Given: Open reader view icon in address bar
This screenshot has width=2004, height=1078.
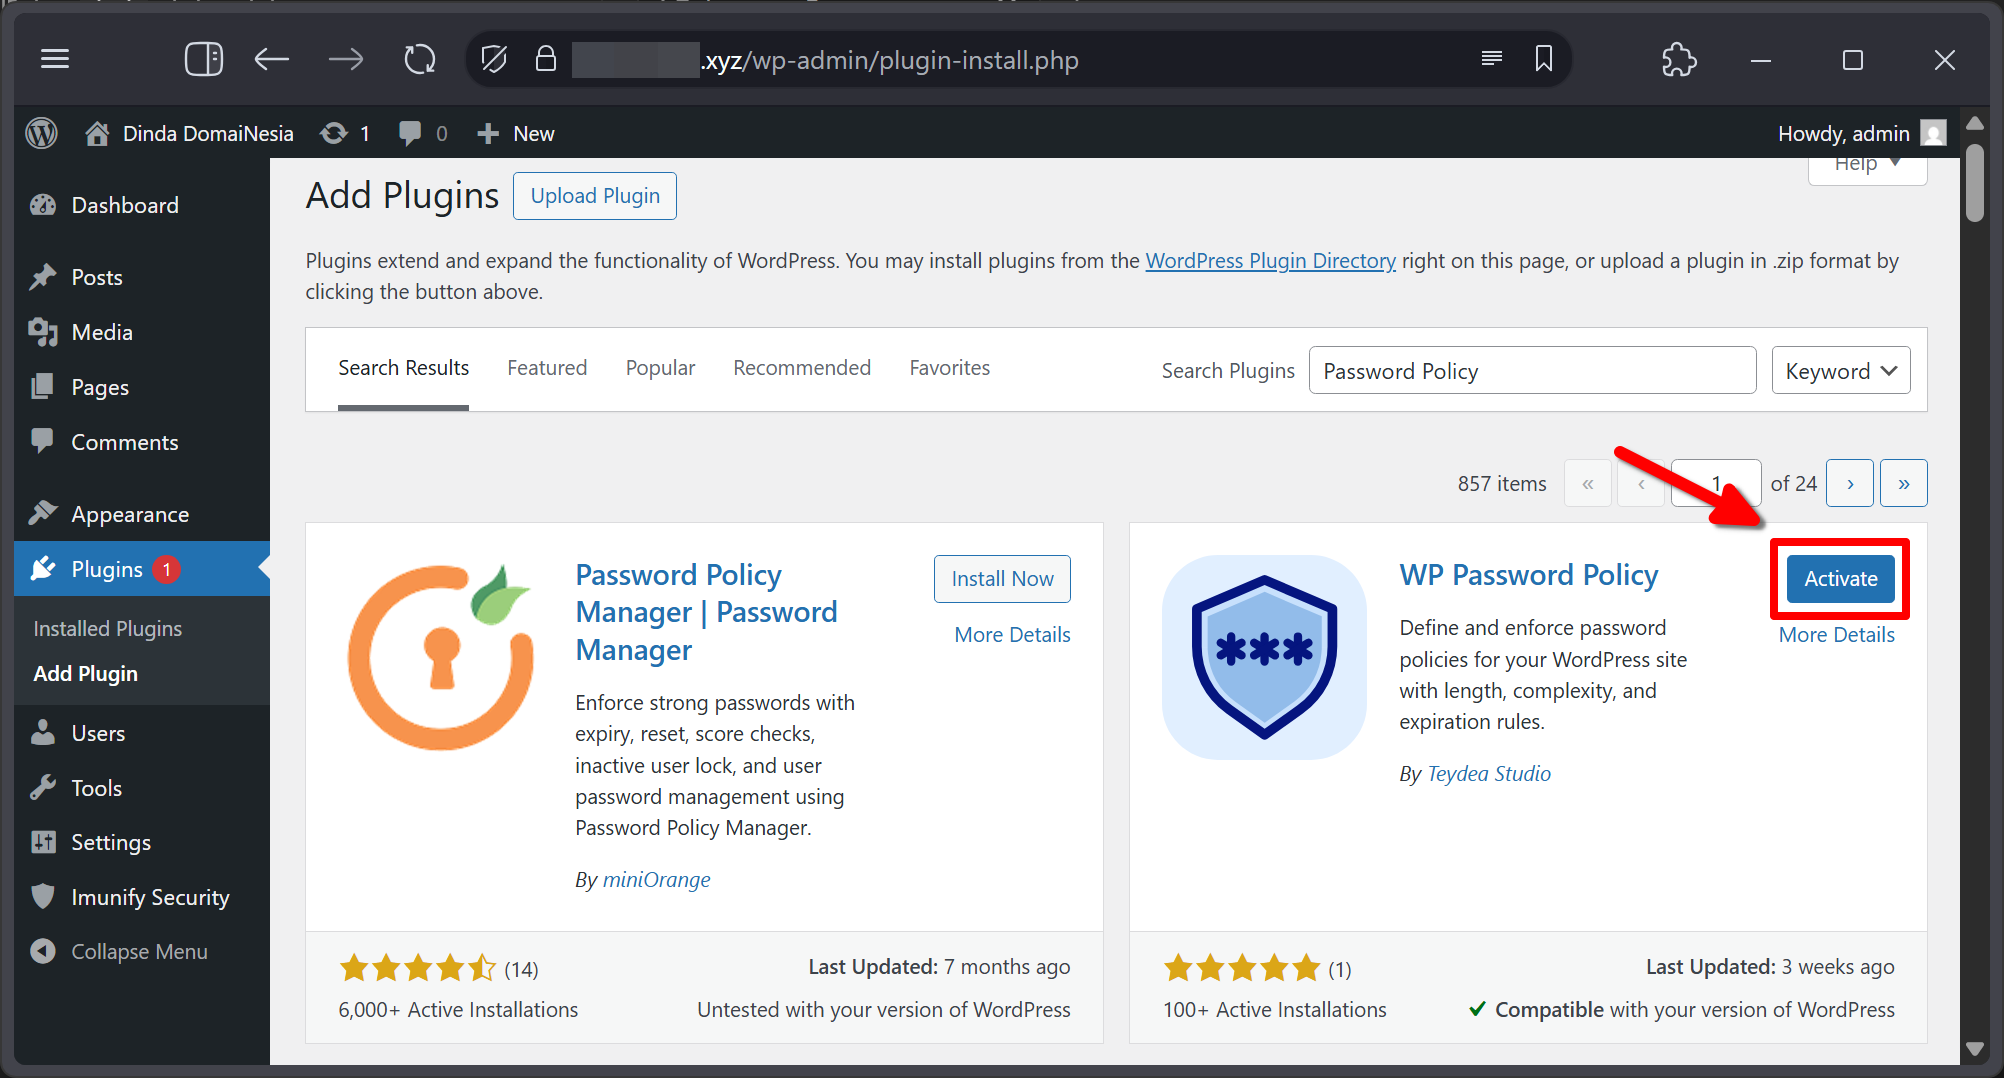Looking at the screenshot, I should tap(1491, 59).
